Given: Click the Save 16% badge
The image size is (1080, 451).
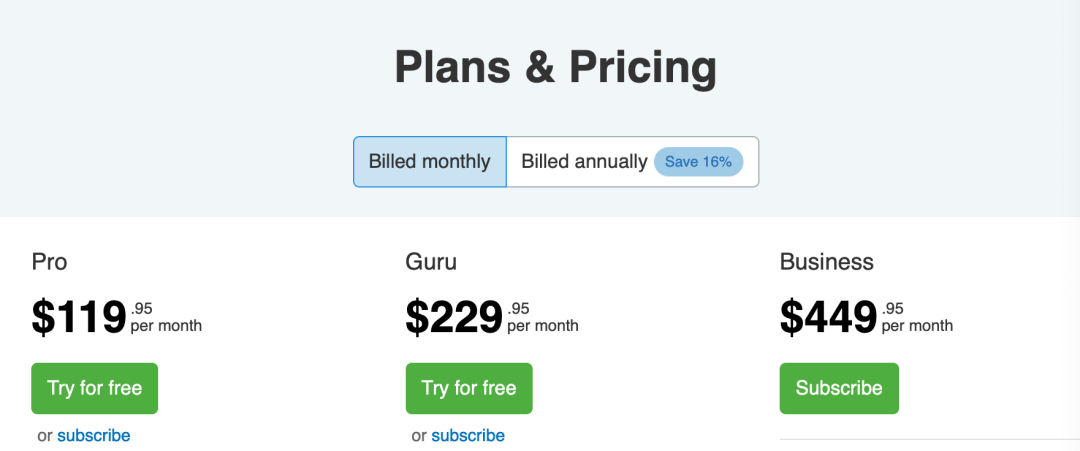Looking at the screenshot, I should coord(698,162).
